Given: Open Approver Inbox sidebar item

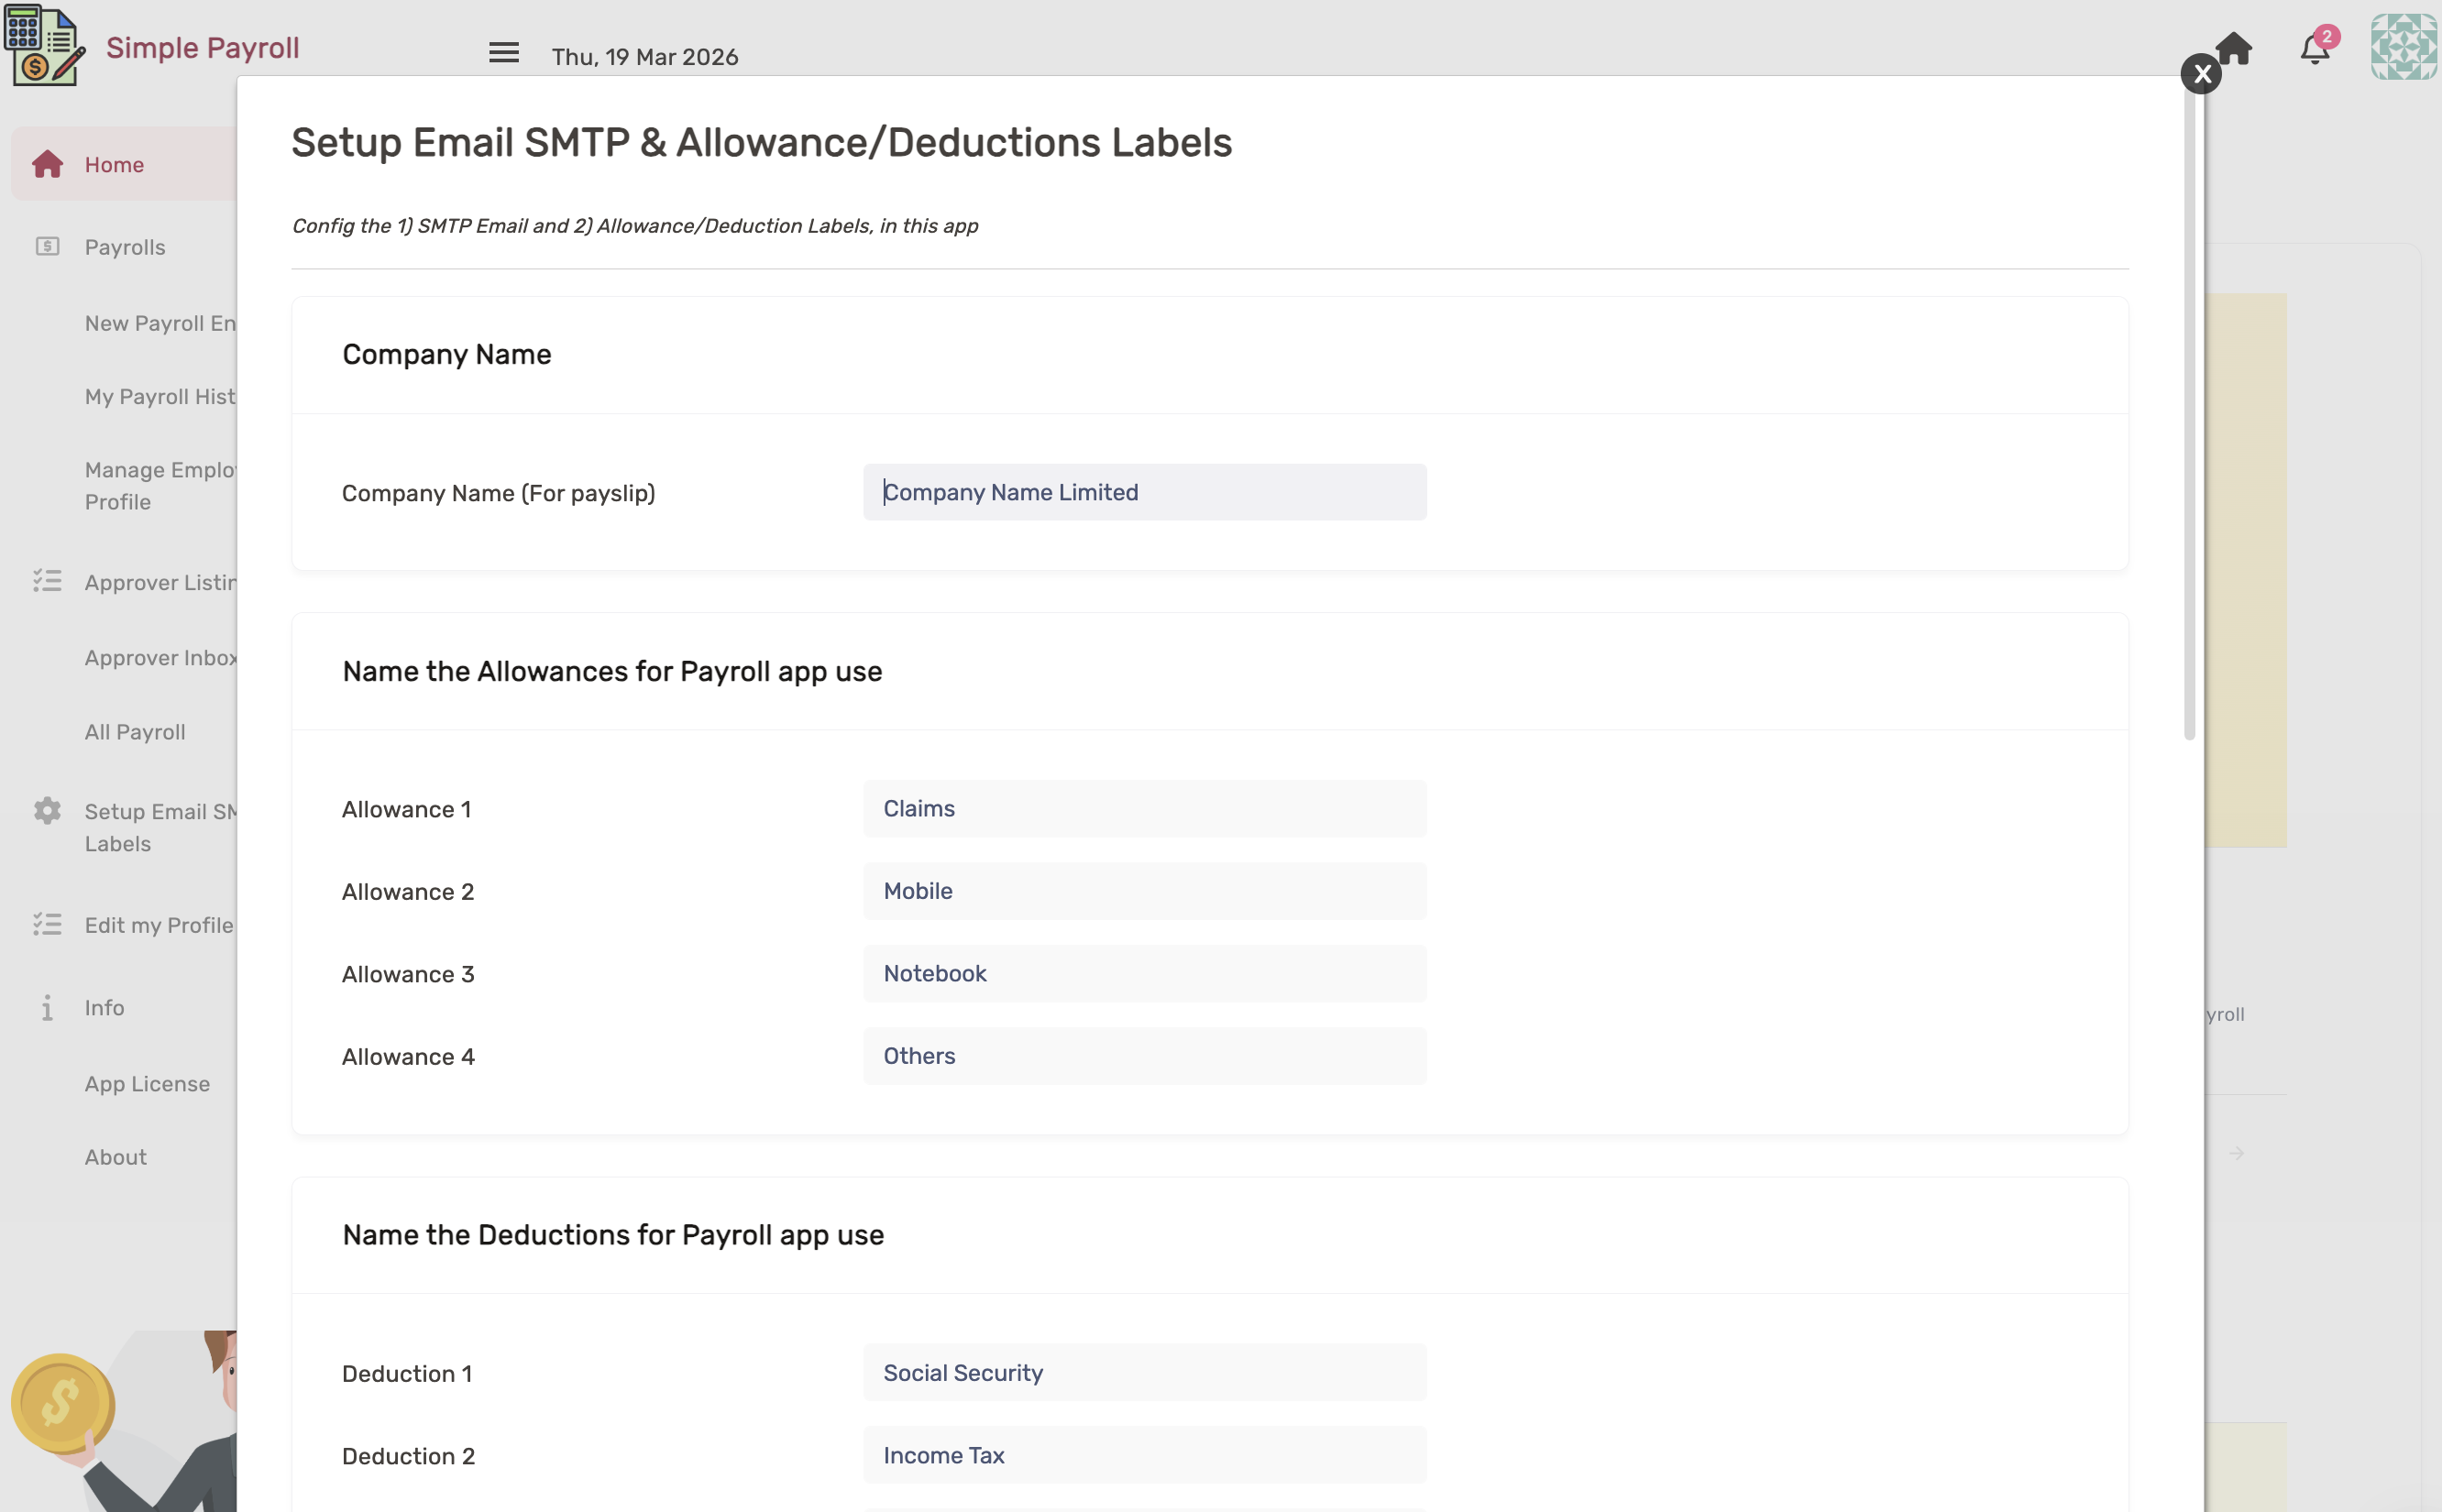Looking at the screenshot, I should coord(160,657).
